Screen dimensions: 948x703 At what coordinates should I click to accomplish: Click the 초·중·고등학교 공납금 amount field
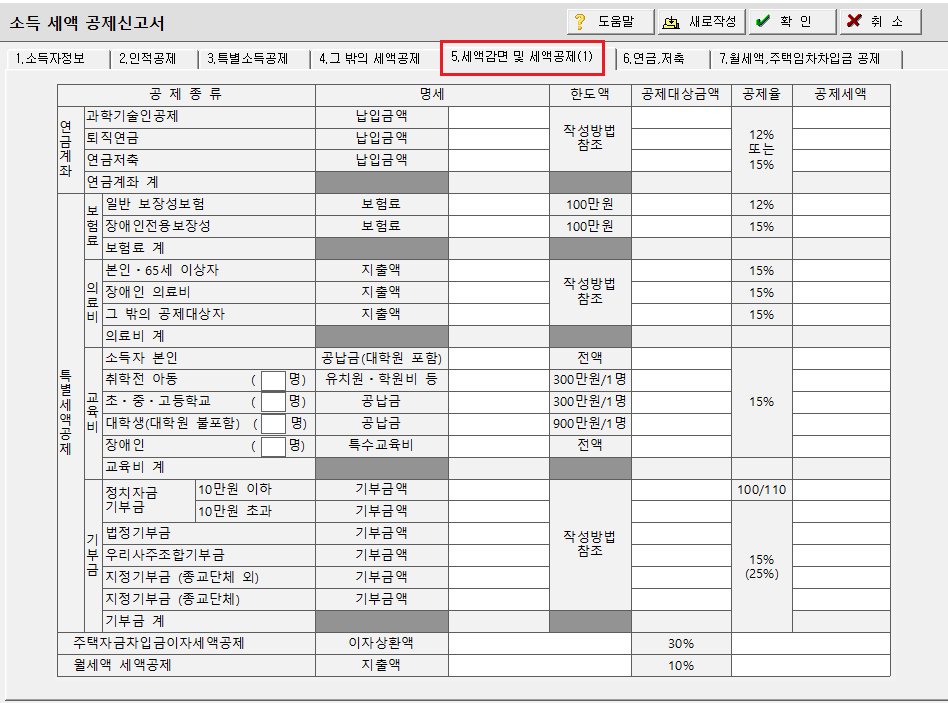point(499,402)
